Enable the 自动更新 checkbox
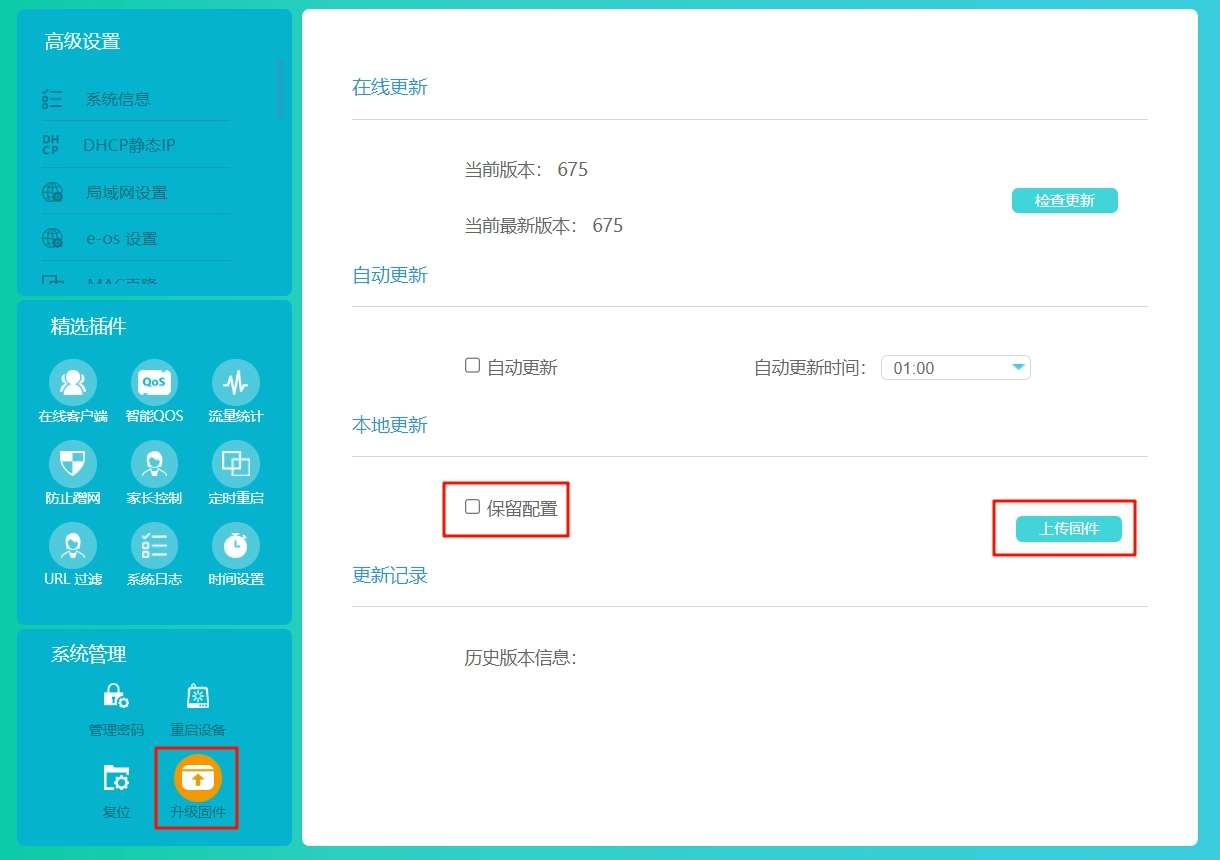 (x=471, y=365)
